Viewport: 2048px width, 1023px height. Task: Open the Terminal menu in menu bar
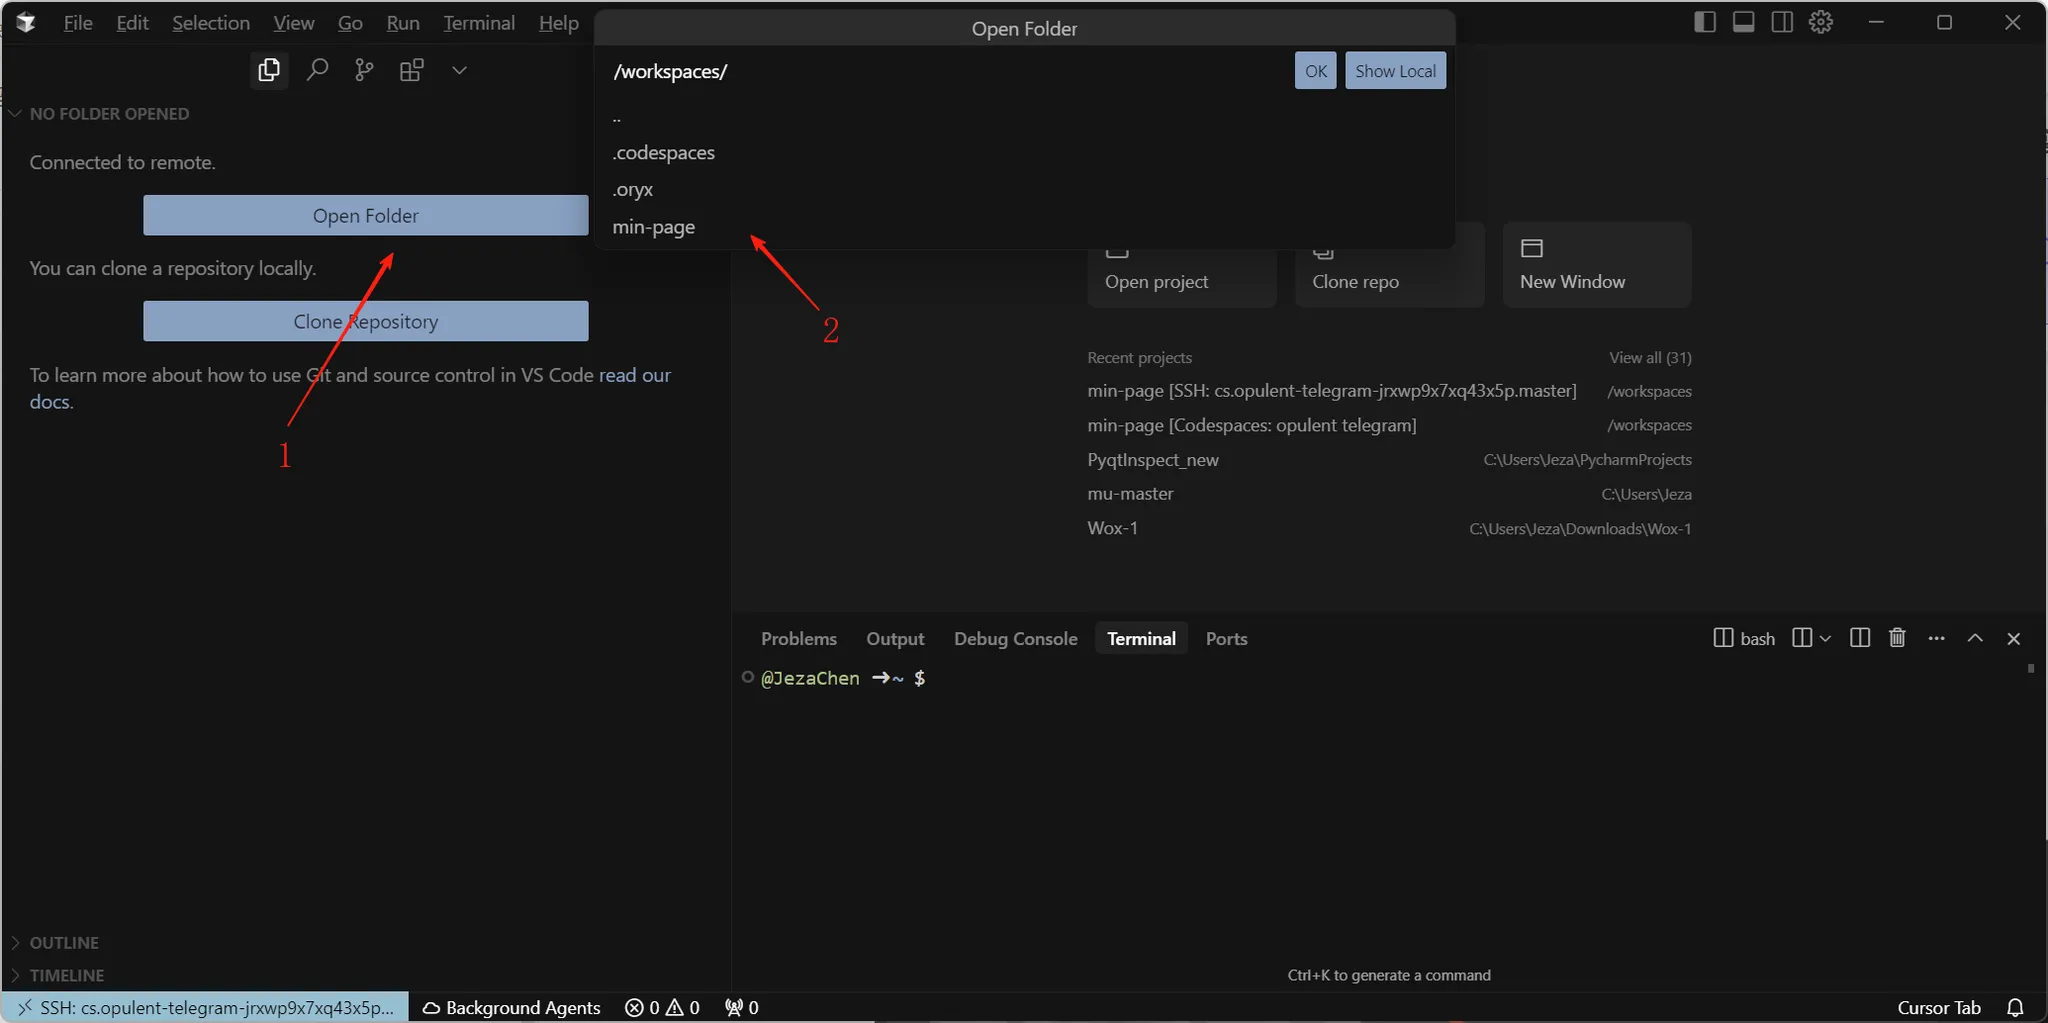479,23
